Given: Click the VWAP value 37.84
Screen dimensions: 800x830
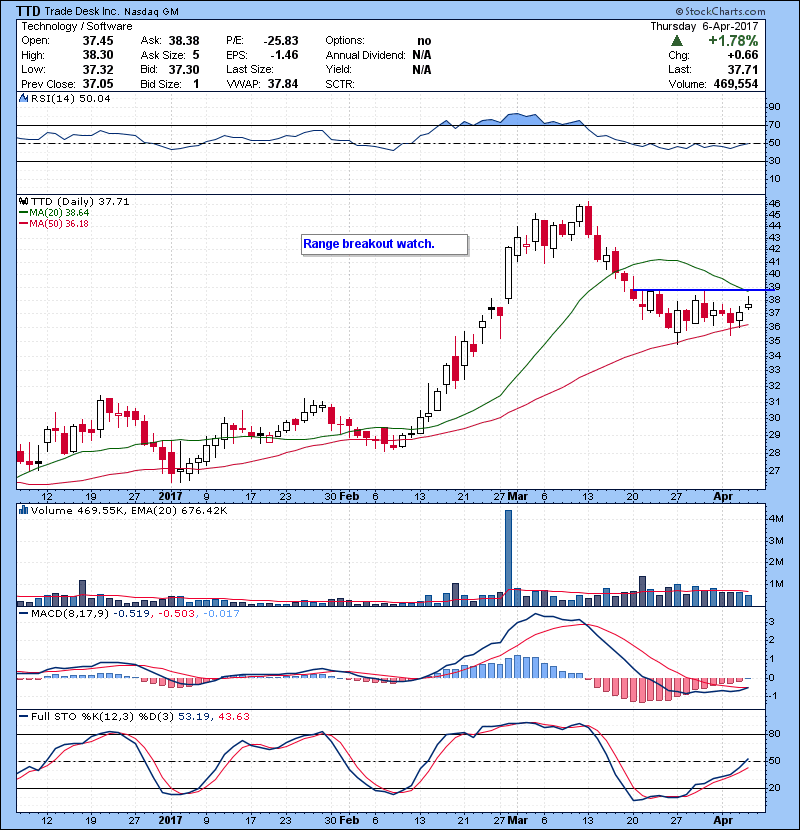Looking at the screenshot, I should pyautogui.click(x=283, y=84).
